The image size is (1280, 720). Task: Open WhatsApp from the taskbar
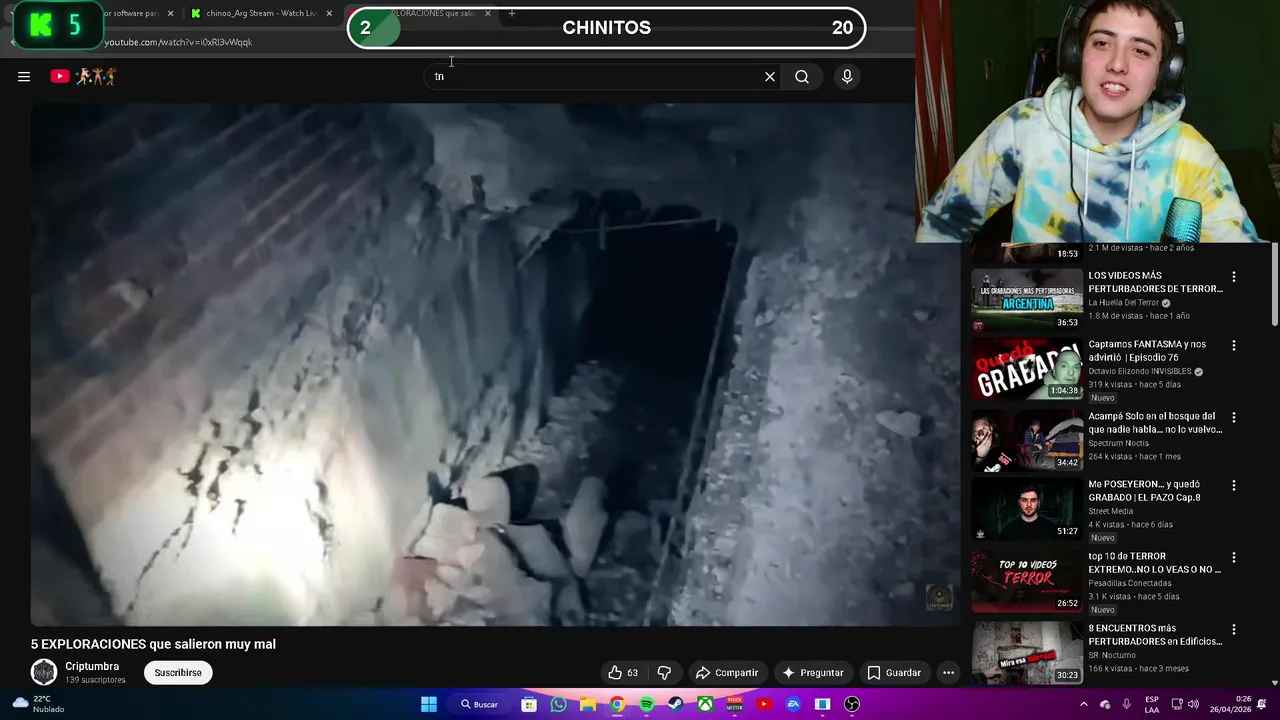coord(558,704)
